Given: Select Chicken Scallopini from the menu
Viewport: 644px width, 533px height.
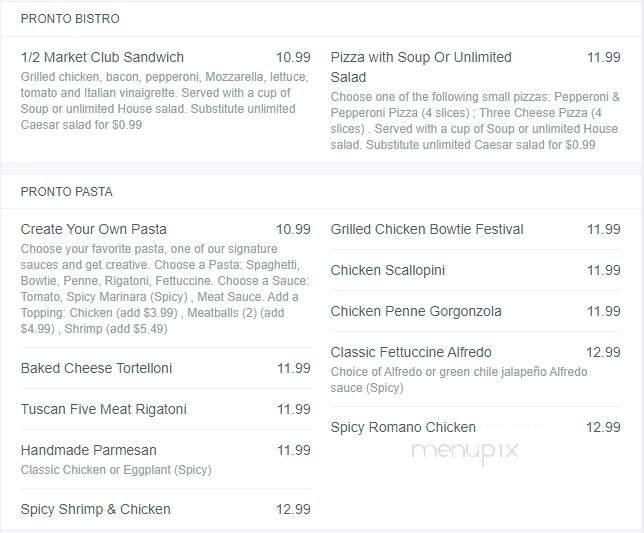Looking at the screenshot, I should (388, 270).
